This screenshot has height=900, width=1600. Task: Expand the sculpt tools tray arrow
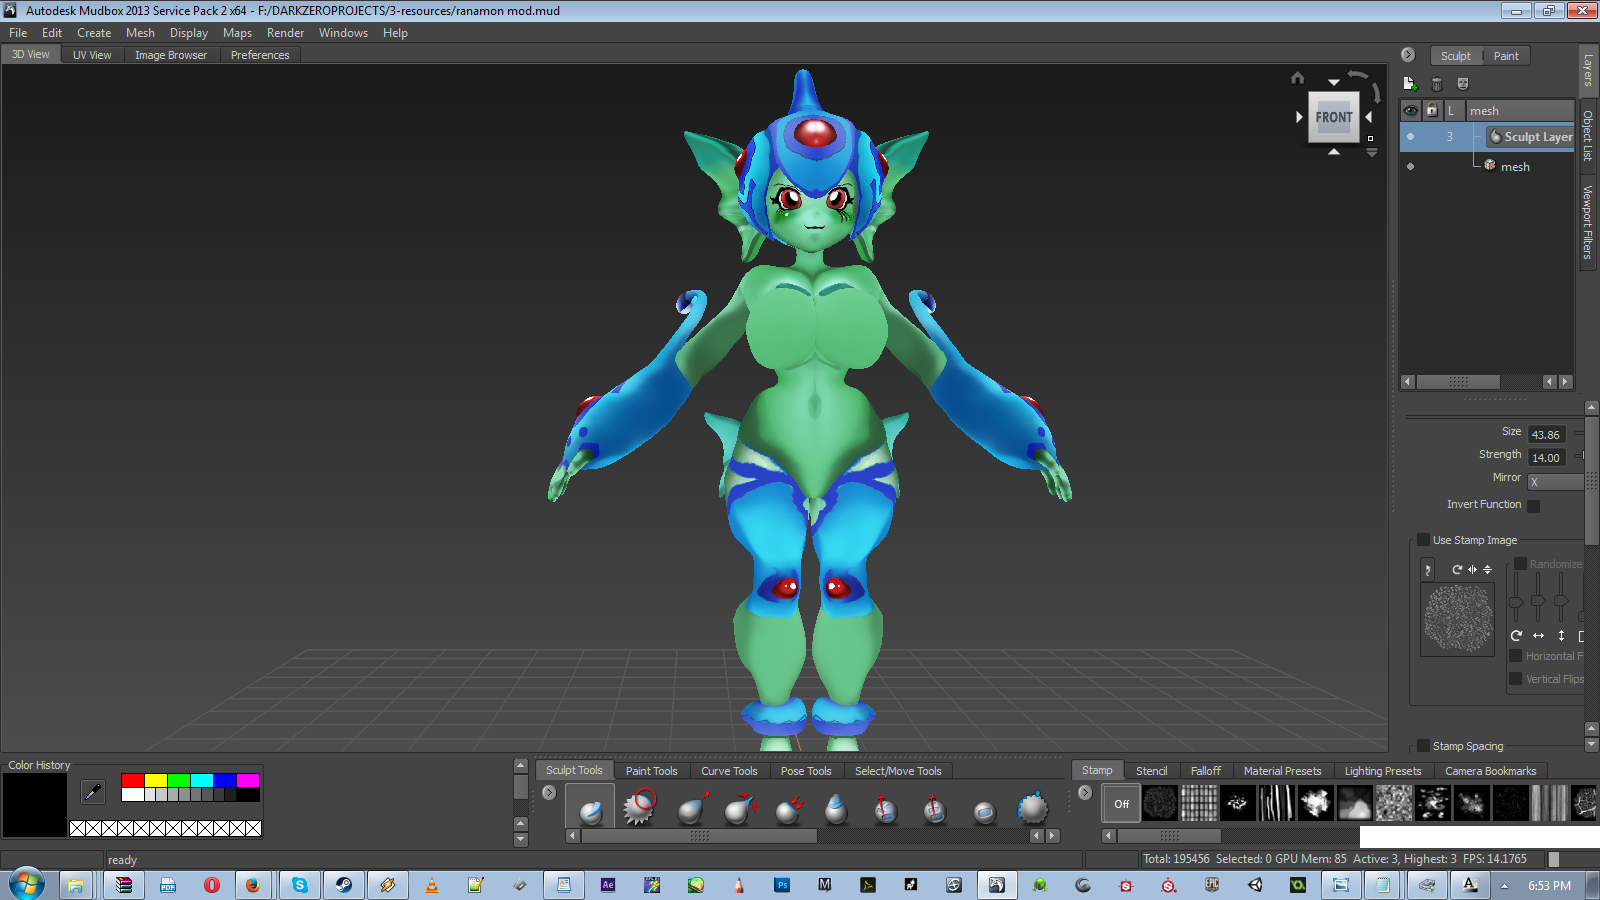pos(549,792)
